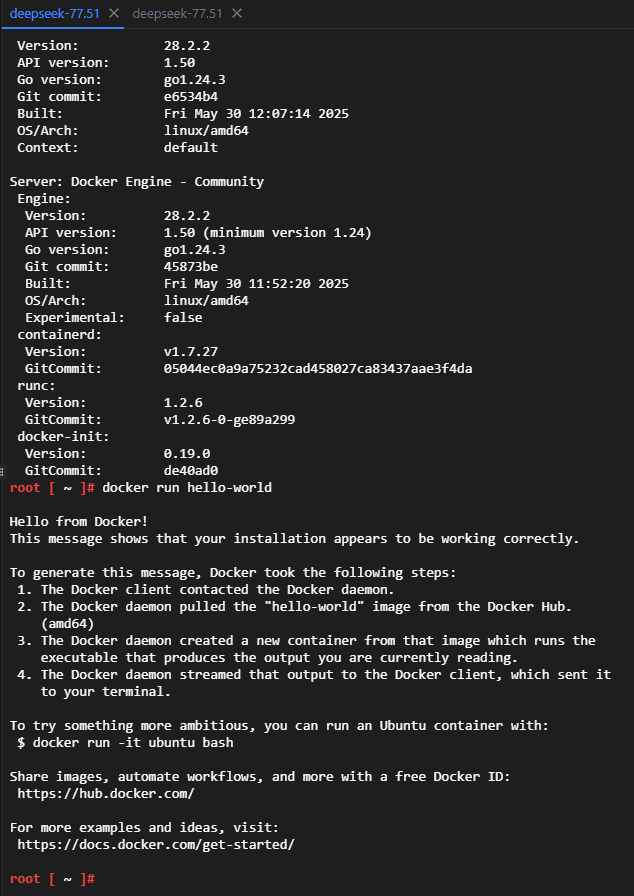The width and height of the screenshot is (634, 896).
Task: Click the 'docker run hello-world' command text
Action: tap(187, 487)
